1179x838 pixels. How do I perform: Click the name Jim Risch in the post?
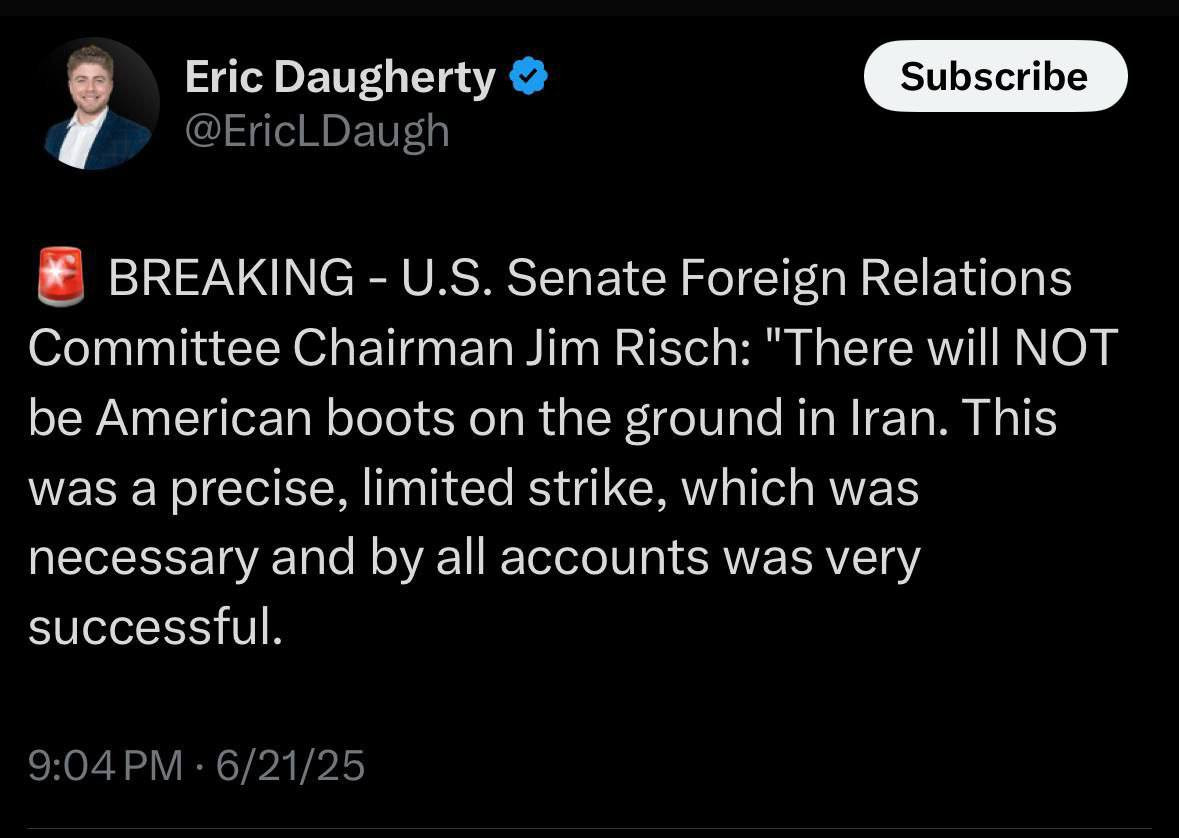(x=626, y=348)
